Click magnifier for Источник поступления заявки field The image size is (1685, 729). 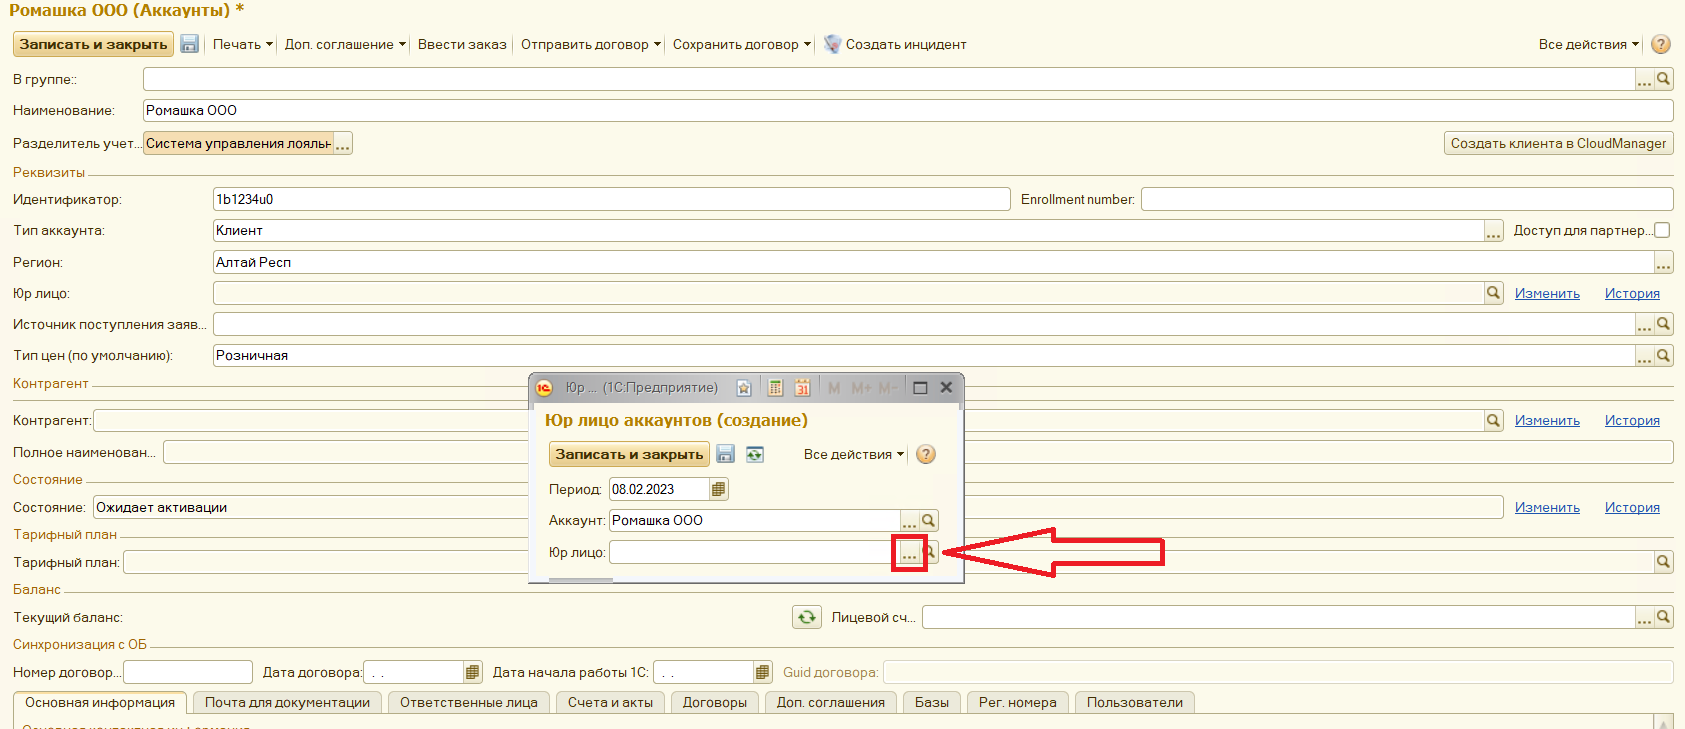pyautogui.click(x=1664, y=324)
